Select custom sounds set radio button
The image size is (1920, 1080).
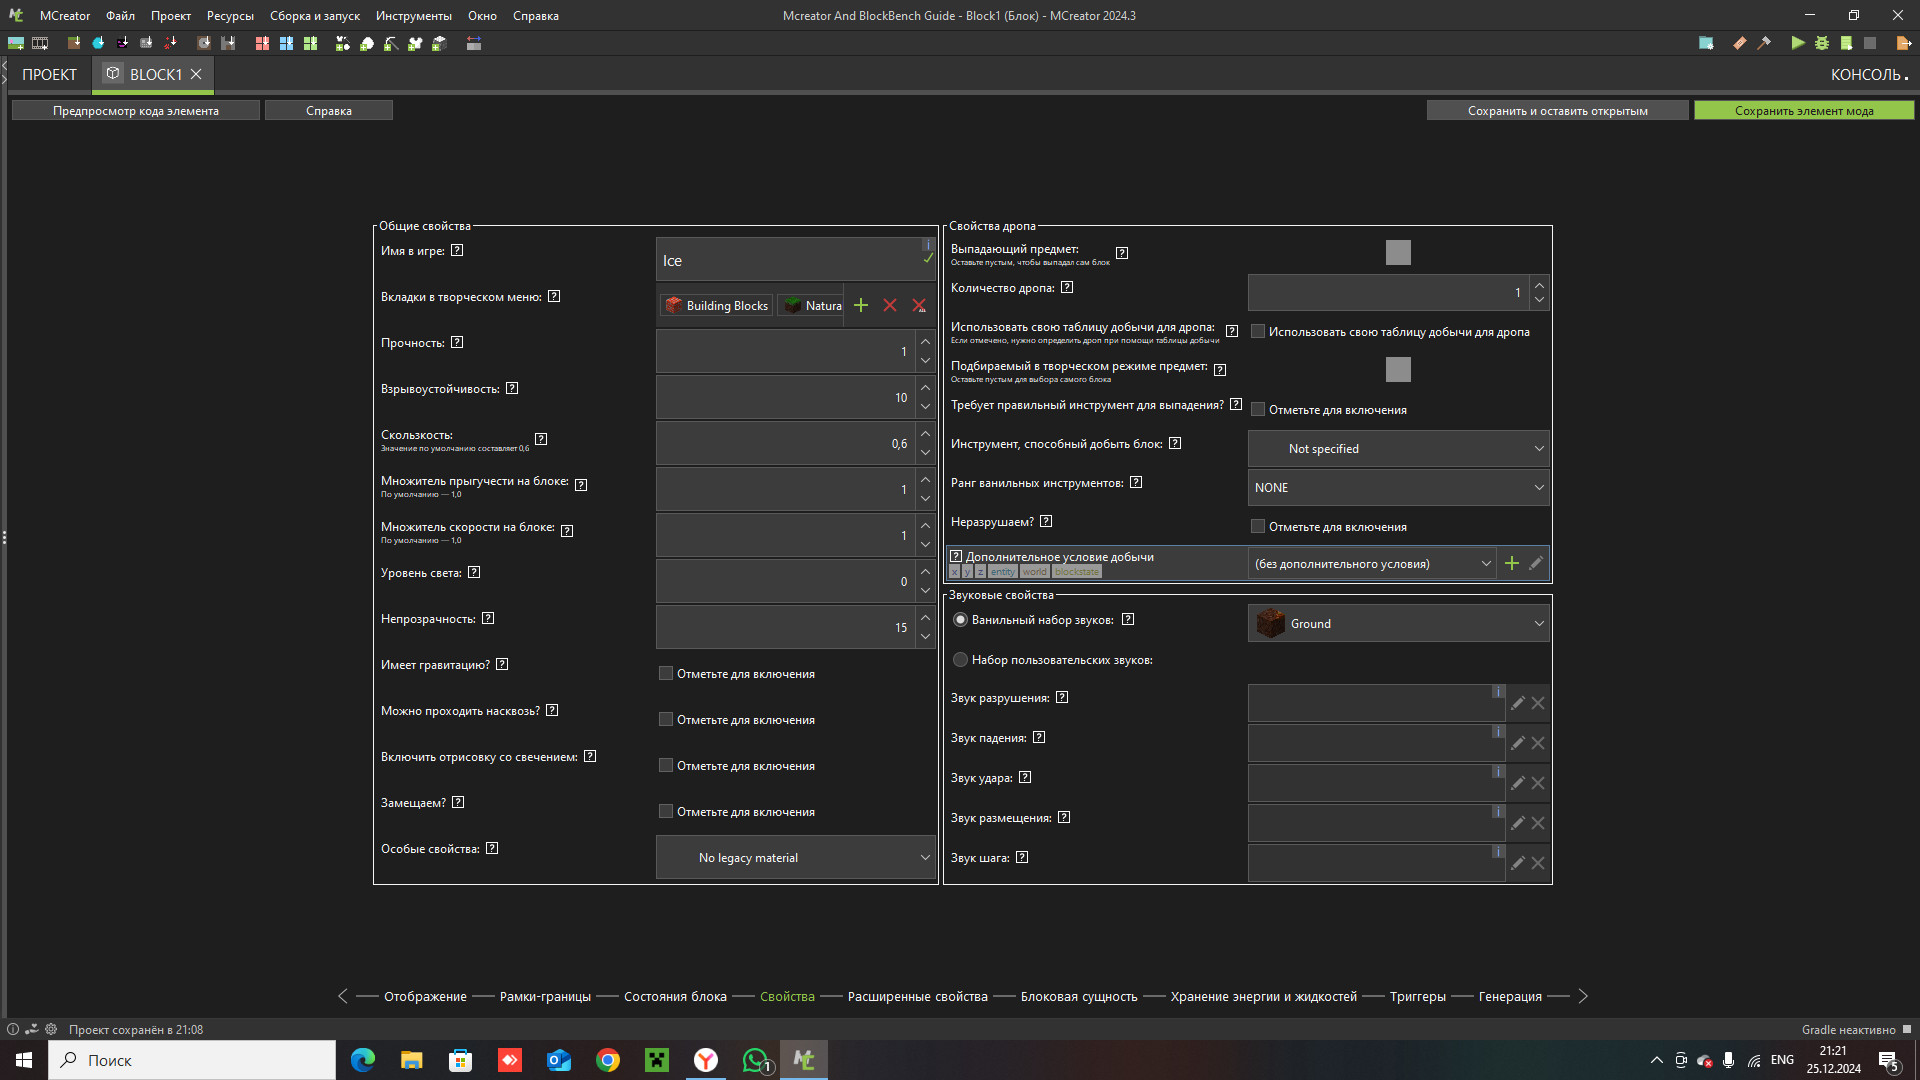960,660
